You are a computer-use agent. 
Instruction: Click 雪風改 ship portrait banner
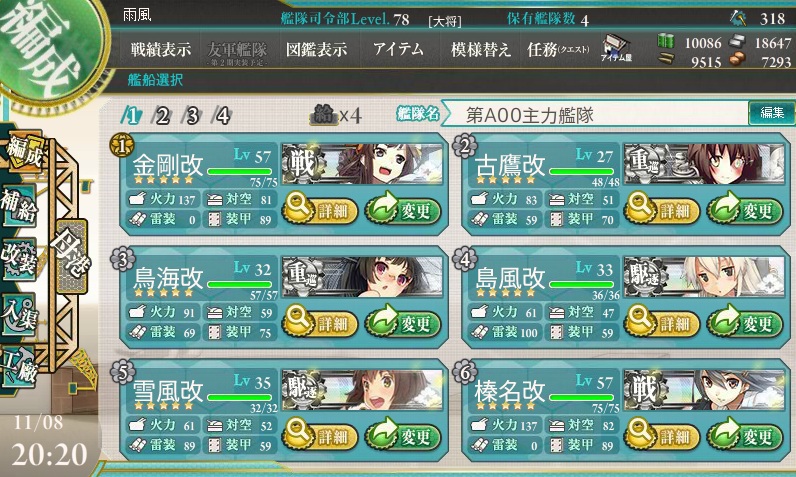click(362, 389)
